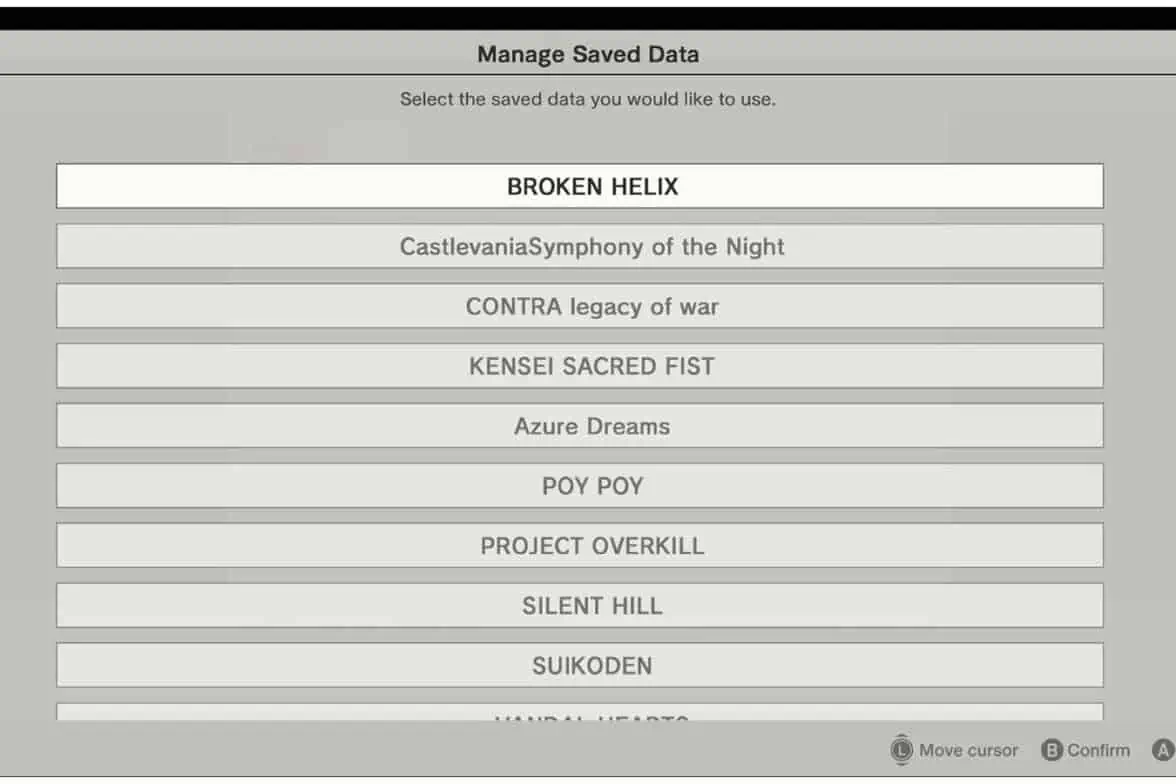Click the Confirm label in footer
This screenshot has width=1176, height=784.
click(x=1098, y=750)
